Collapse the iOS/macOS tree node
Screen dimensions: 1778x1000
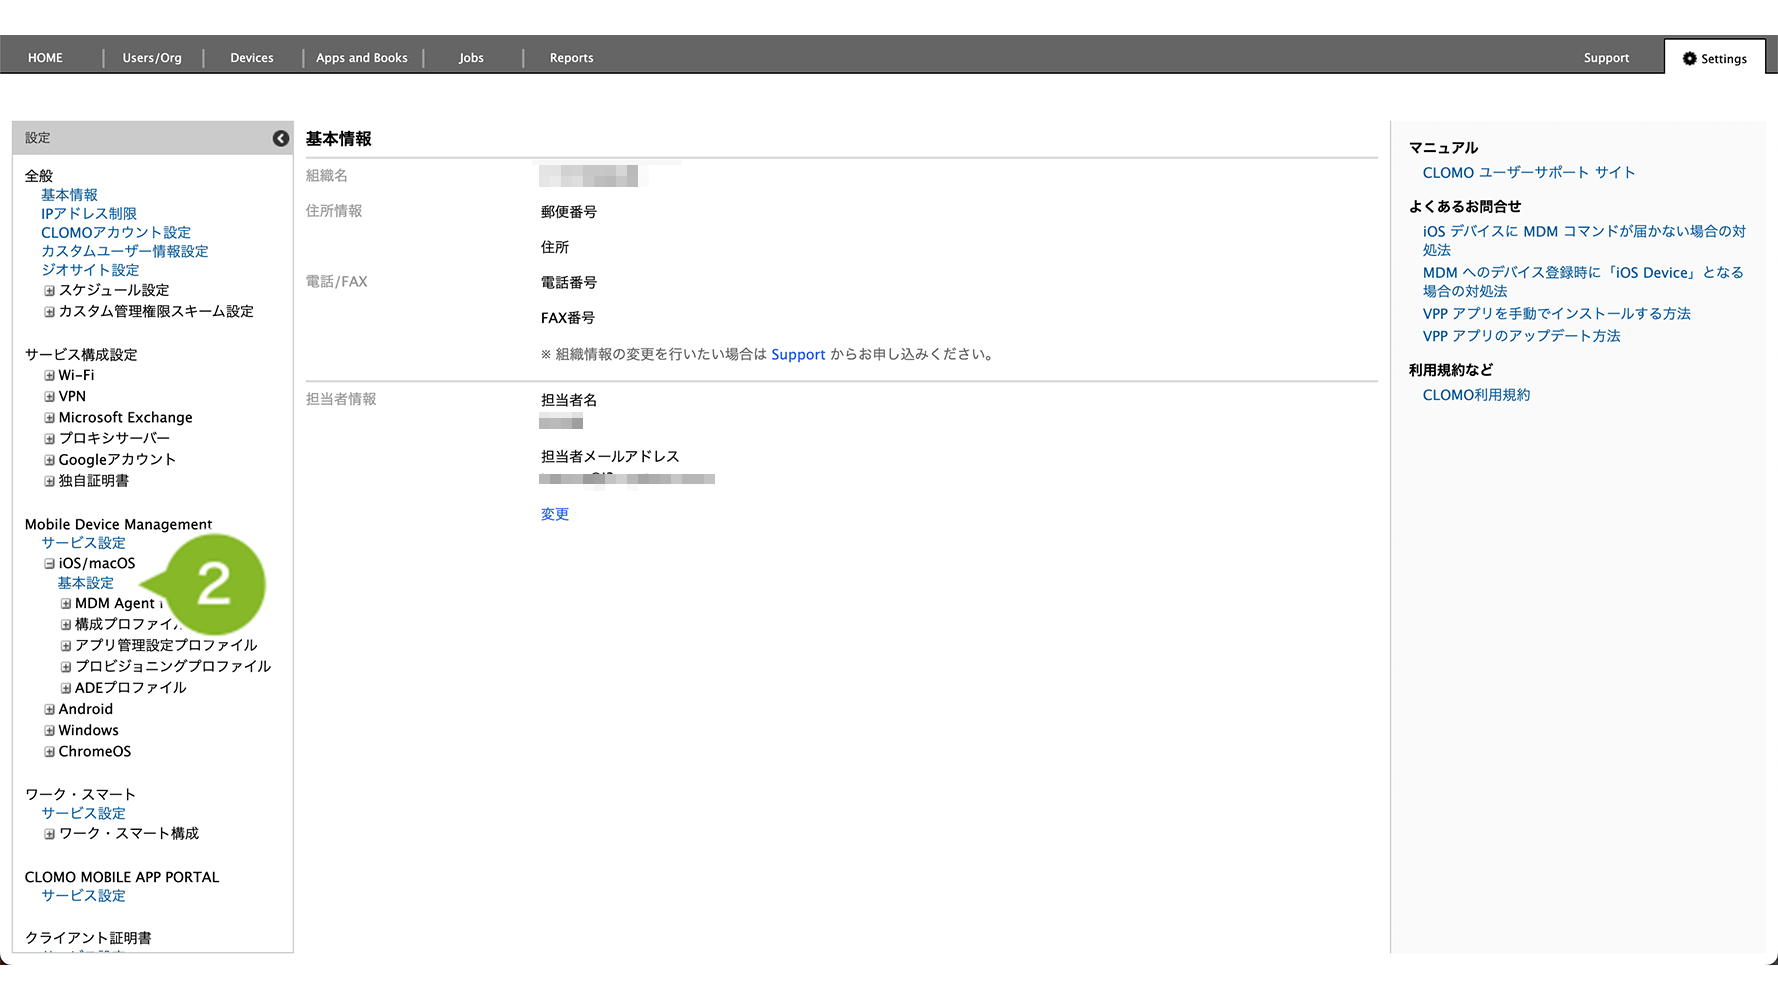point(49,564)
